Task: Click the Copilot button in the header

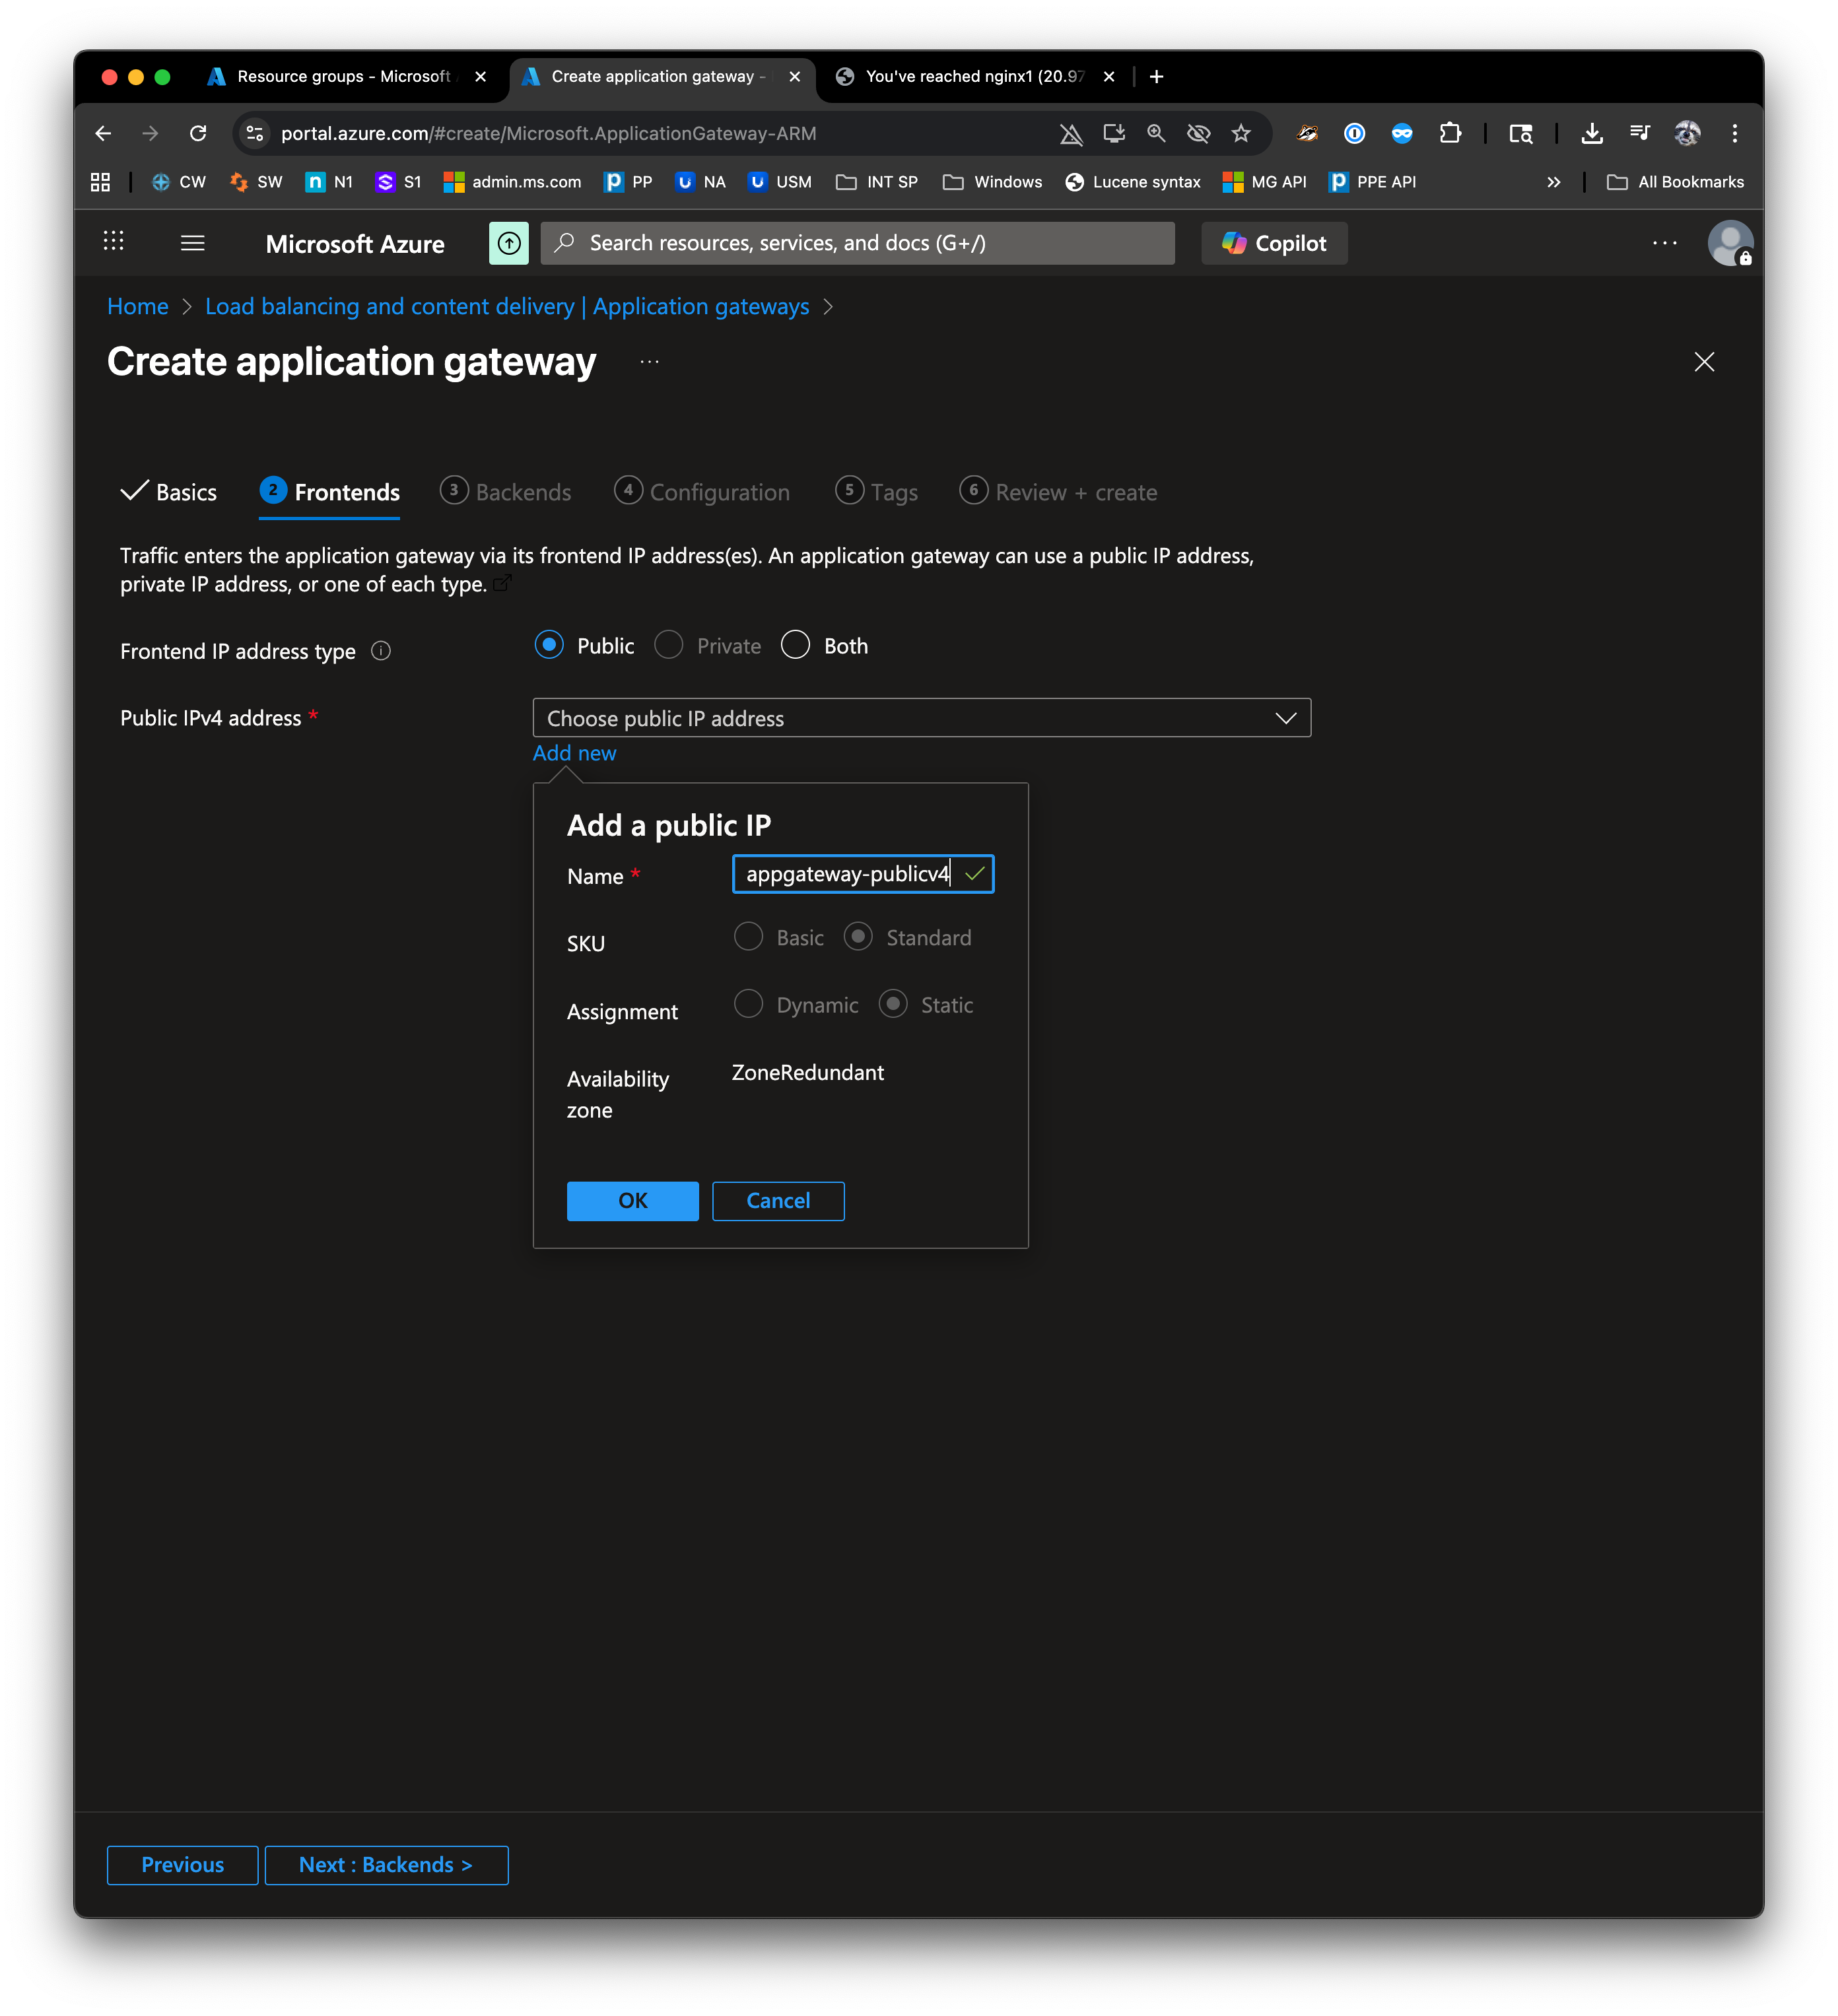Action: pos(1274,243)
